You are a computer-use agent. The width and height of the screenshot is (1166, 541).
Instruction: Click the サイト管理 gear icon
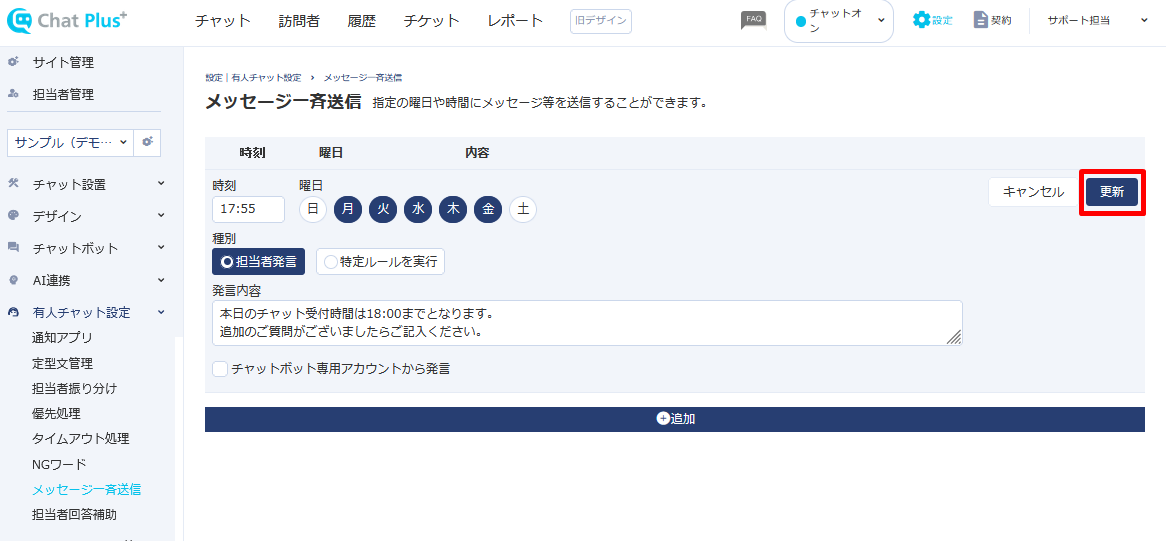13,62
